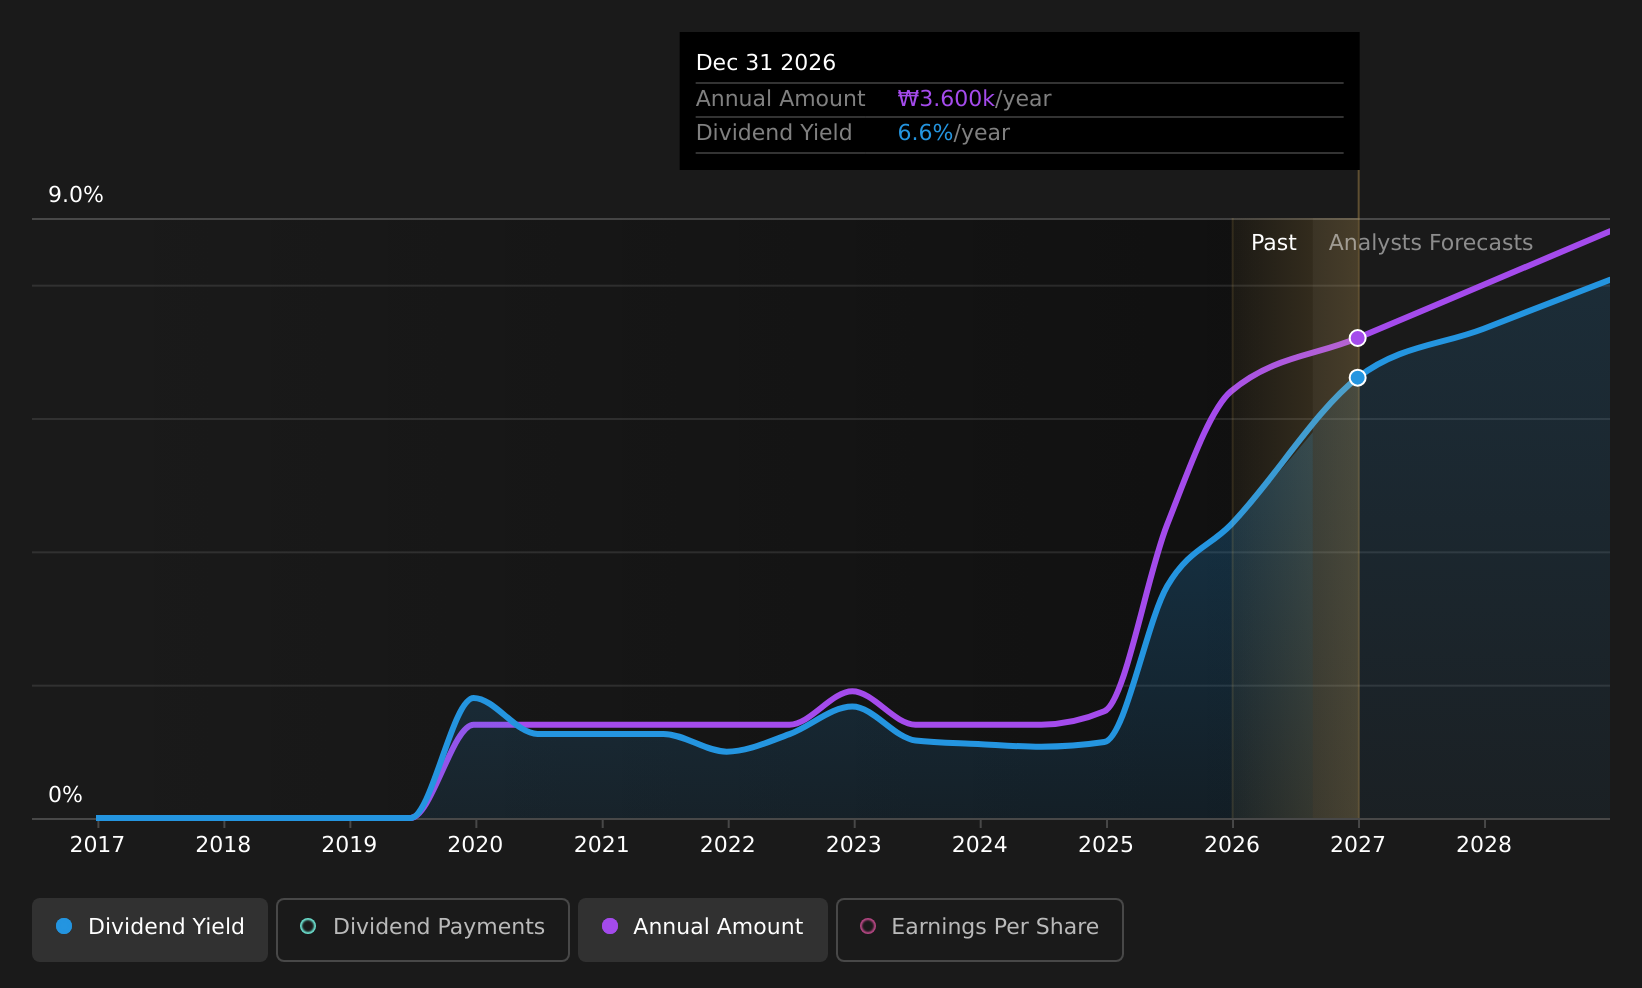This screenshot has height=988, width=1642.
Task: Click the 9.0% y-axis label
Action: pos(76,195)
